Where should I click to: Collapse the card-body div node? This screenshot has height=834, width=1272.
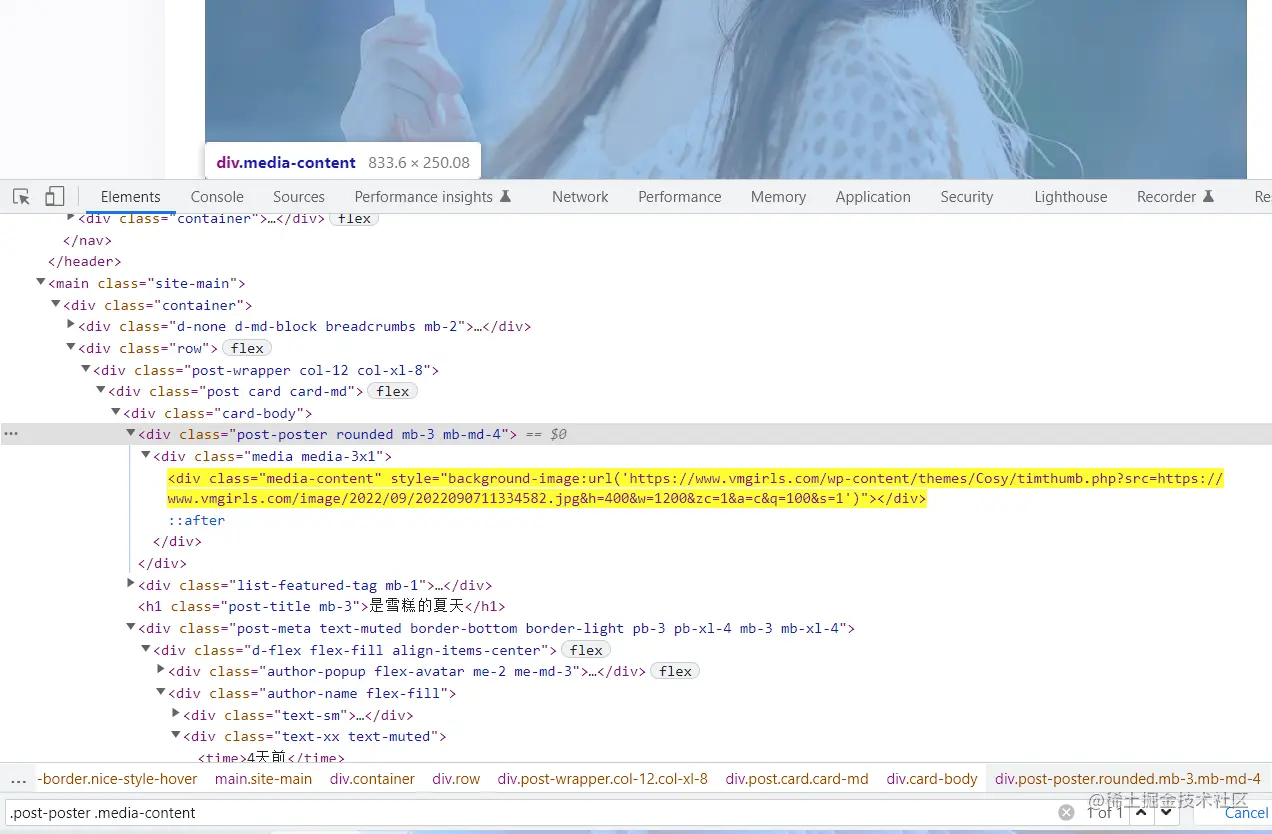click(x=116, y=413)
